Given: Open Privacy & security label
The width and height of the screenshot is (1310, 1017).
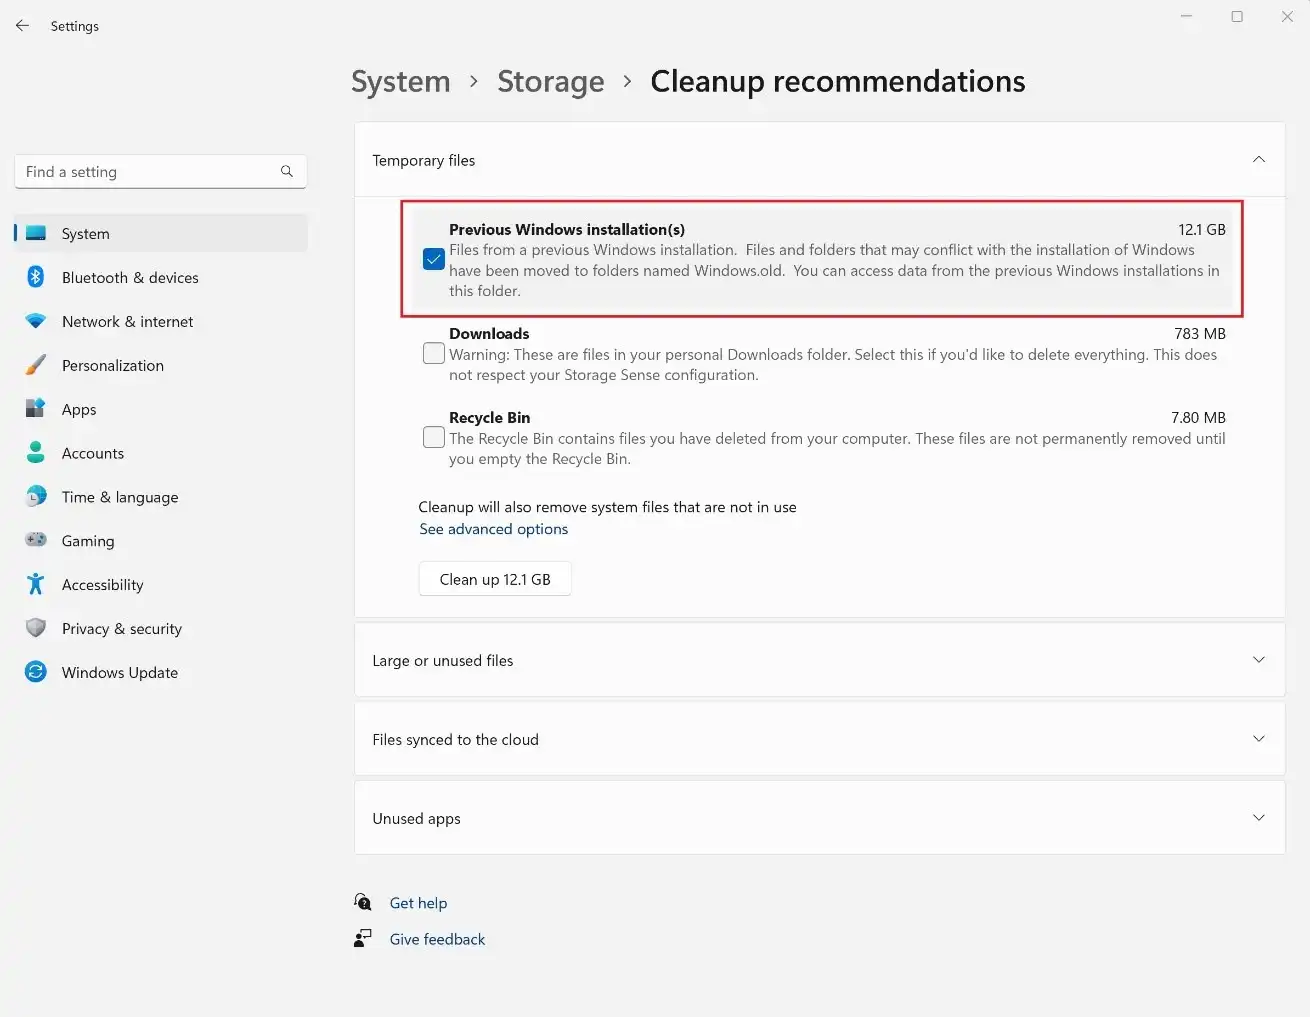Looking at the screenshot, I should (122, 628).
